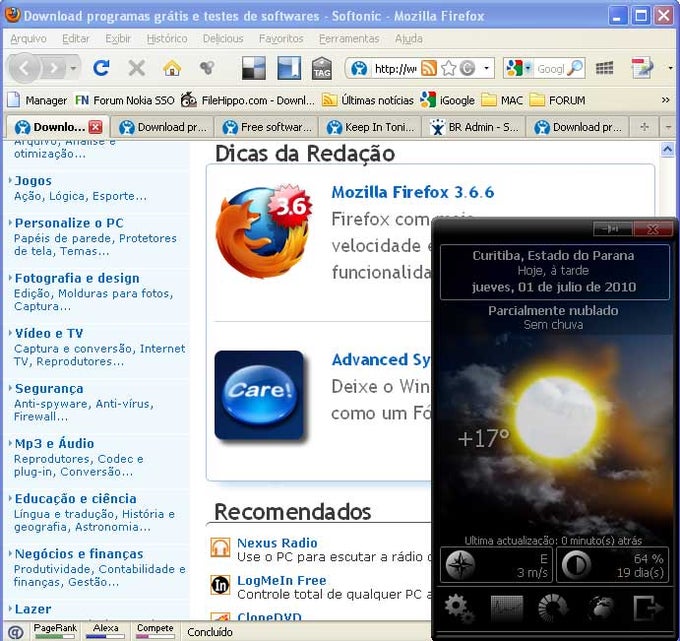This screenshot has height=641, width=680.
Task: Click the page scrollbar up arrow
Action: point(667,150)
